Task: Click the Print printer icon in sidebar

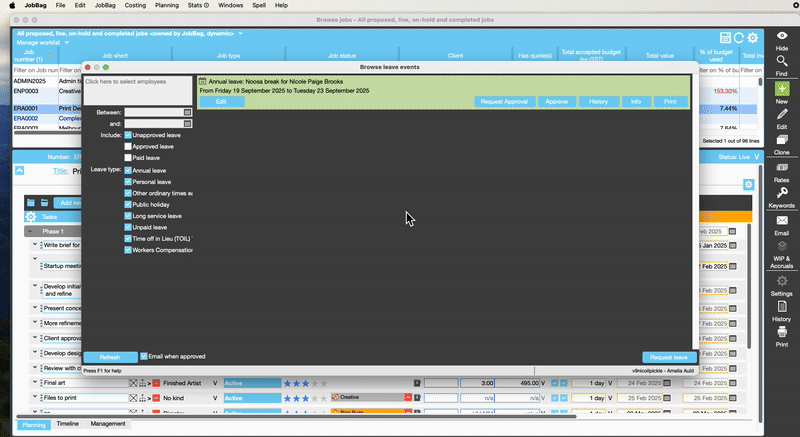Action: point(782,332)
